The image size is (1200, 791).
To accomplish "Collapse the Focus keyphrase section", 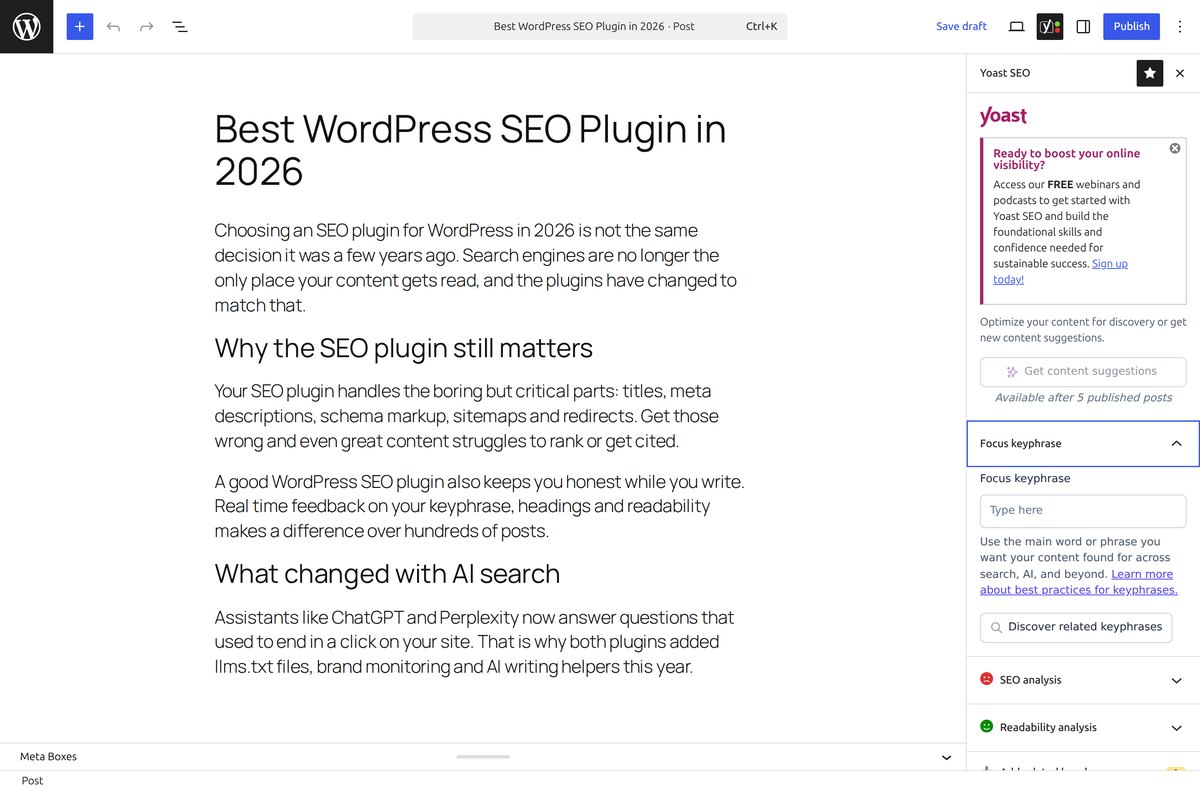I will click(x=1083, y=443).
